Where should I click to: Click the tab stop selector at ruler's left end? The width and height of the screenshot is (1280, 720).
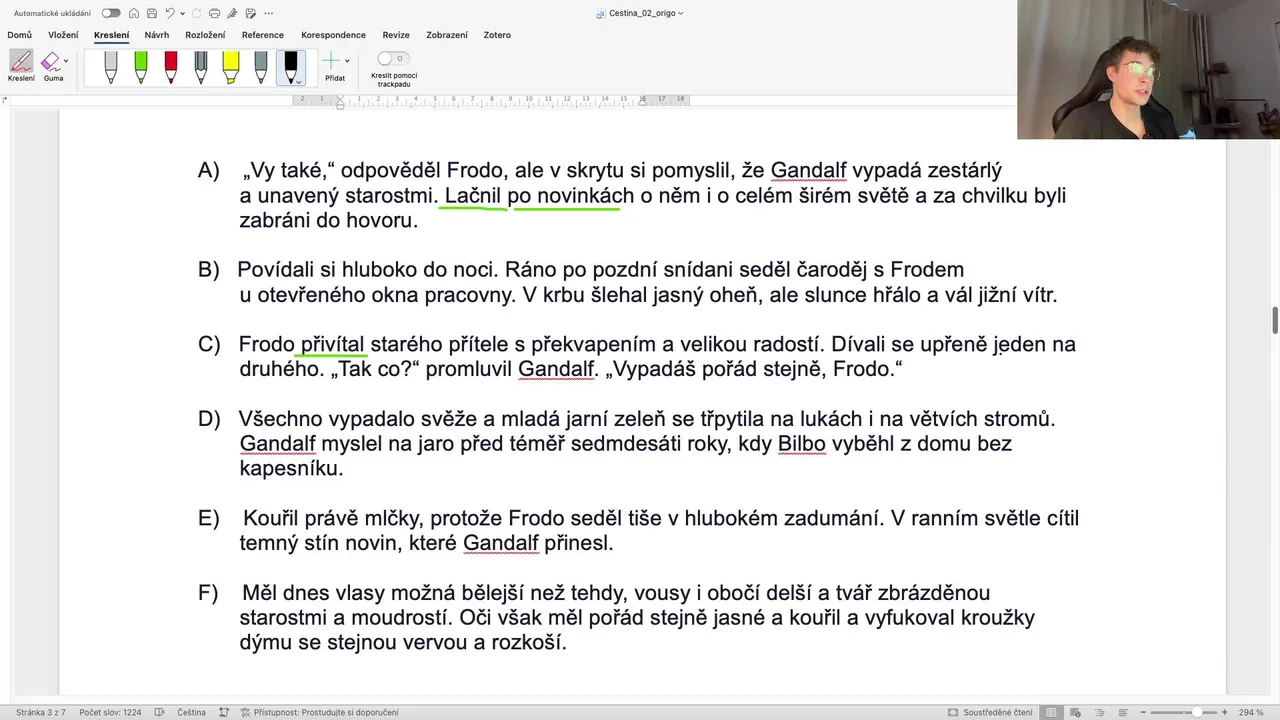(x=5, y=99)
